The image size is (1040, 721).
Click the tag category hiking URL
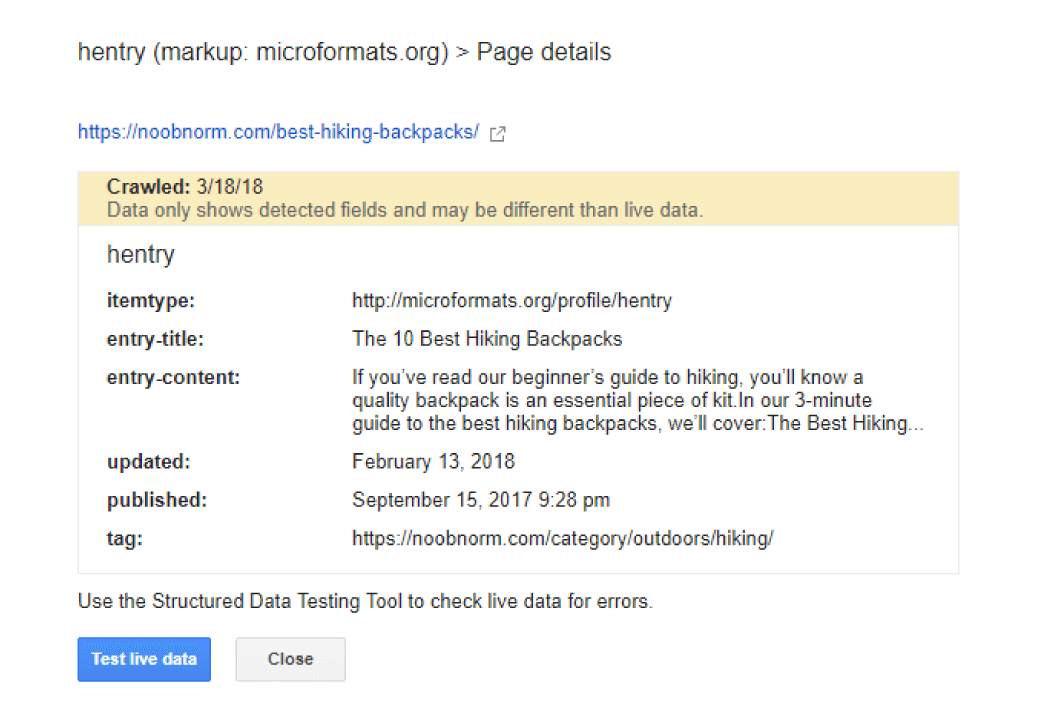point(562,539)
